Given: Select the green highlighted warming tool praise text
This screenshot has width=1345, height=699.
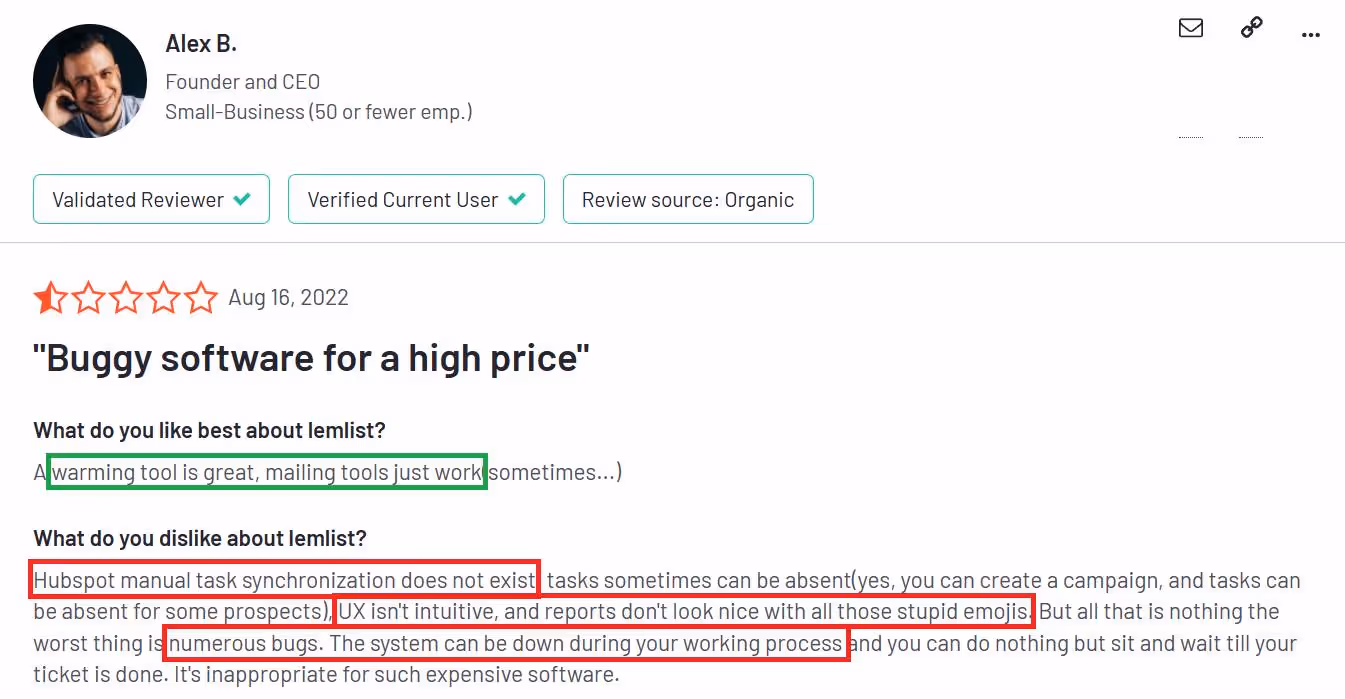Looking at the screenshot, I should point(265,471).
